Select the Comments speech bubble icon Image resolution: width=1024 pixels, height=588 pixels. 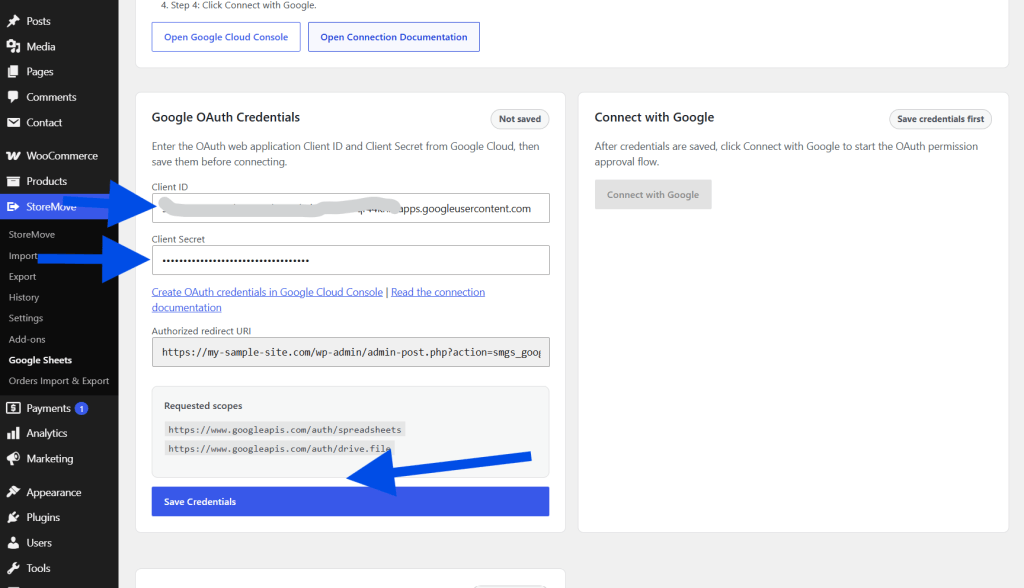tap(13, 97)
